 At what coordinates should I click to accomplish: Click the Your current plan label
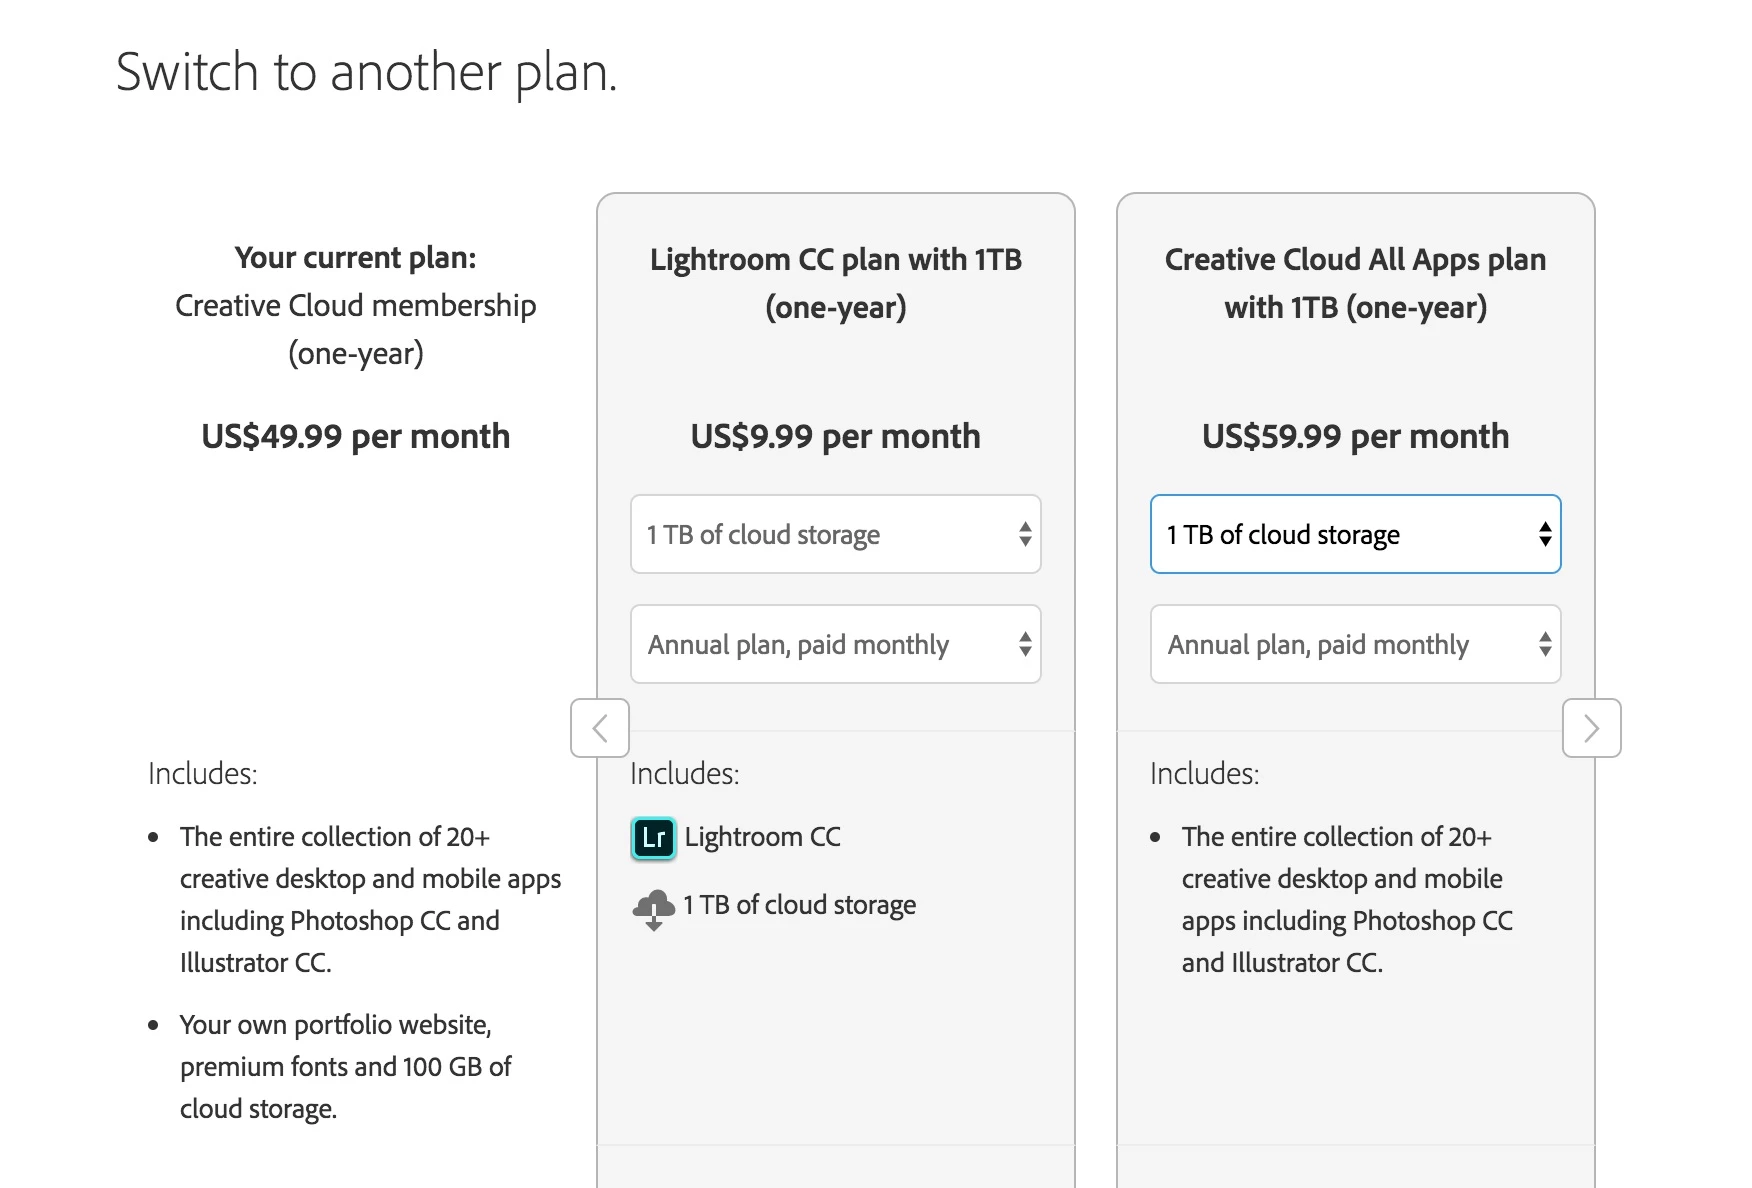coord(356,258)
